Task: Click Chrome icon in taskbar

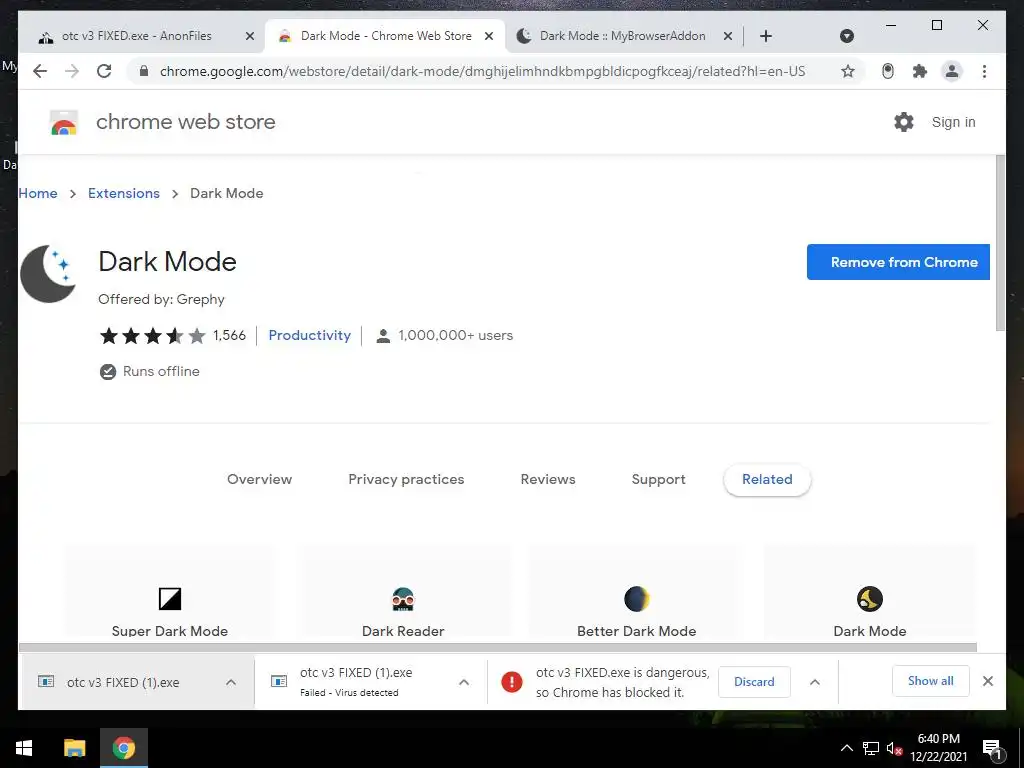Action: tap(123, 748)
